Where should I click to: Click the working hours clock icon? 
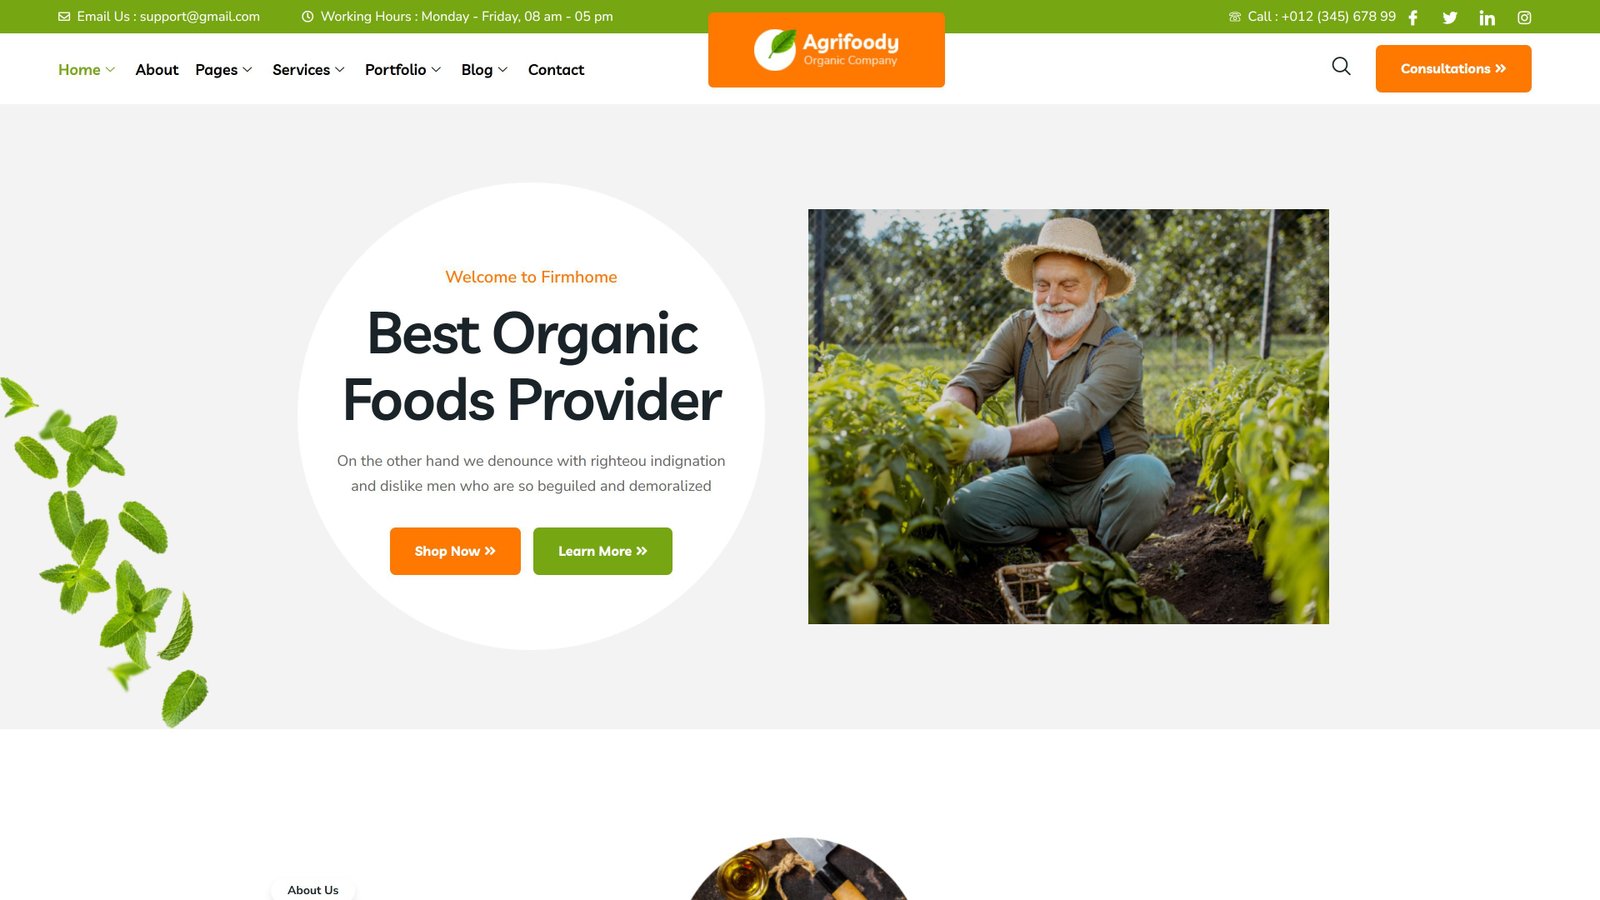click(x=308, y=17)
